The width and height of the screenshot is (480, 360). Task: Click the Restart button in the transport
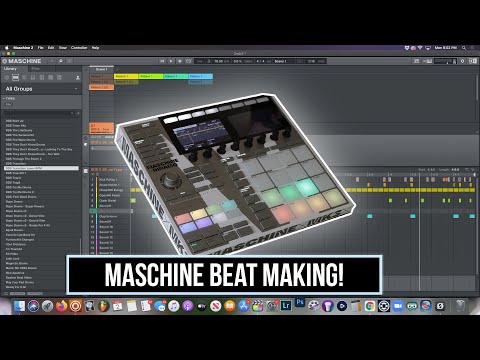[162, 61]
